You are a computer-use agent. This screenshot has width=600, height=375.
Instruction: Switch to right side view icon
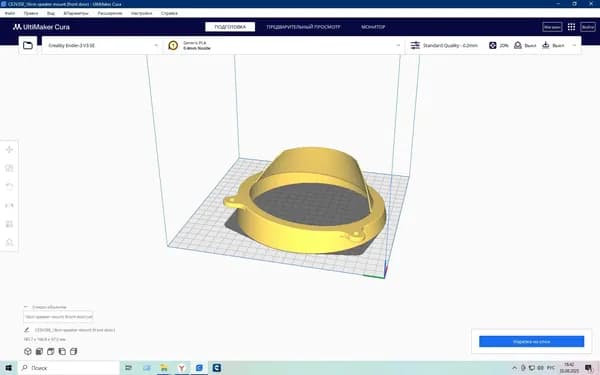[x=73, y=351]
